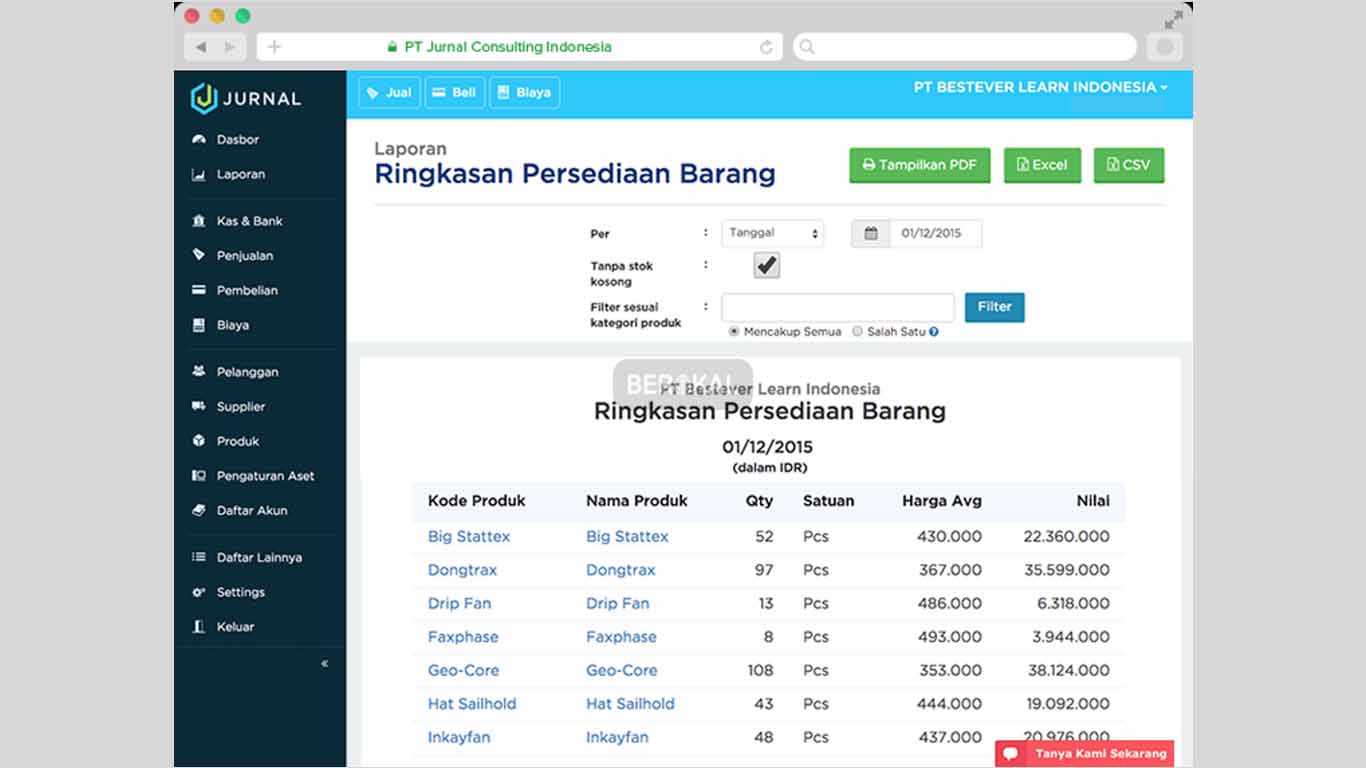Click the date field showing 01/12/2015
The width and height of the screenshot is (1366, 768).
point(935,233)
